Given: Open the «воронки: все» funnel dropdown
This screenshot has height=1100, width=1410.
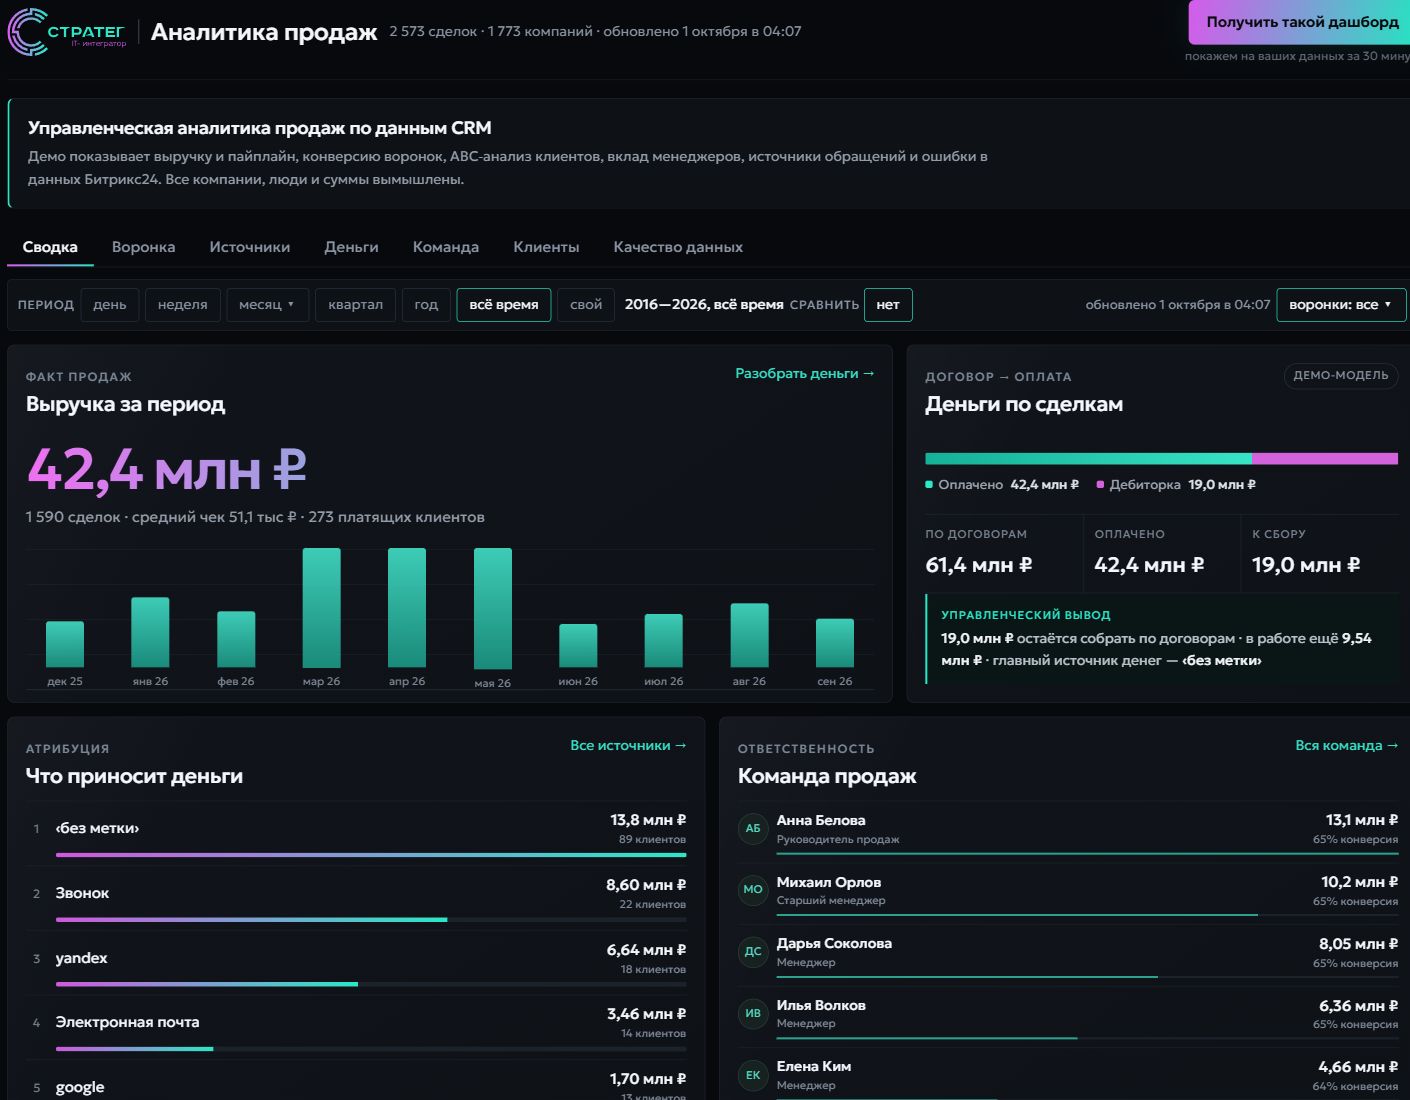Looking at the screenshot, I should (1341, 305).
